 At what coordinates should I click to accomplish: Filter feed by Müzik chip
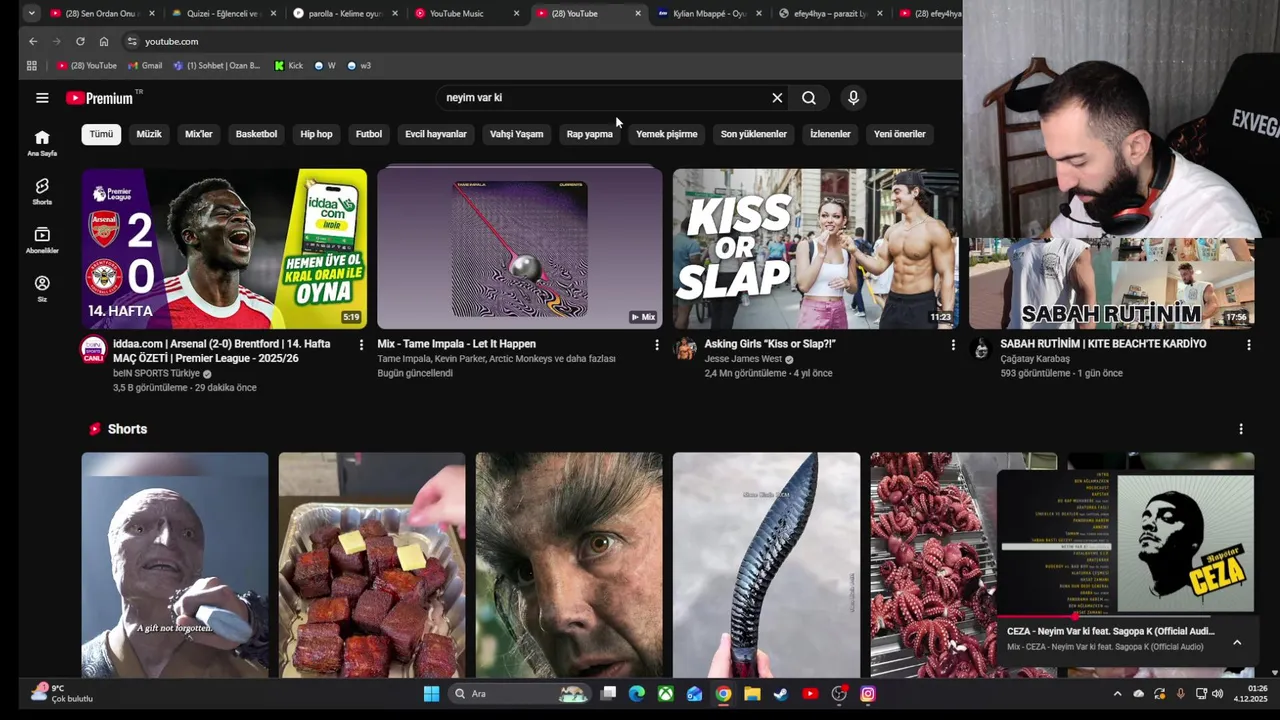tap(149, 134)
